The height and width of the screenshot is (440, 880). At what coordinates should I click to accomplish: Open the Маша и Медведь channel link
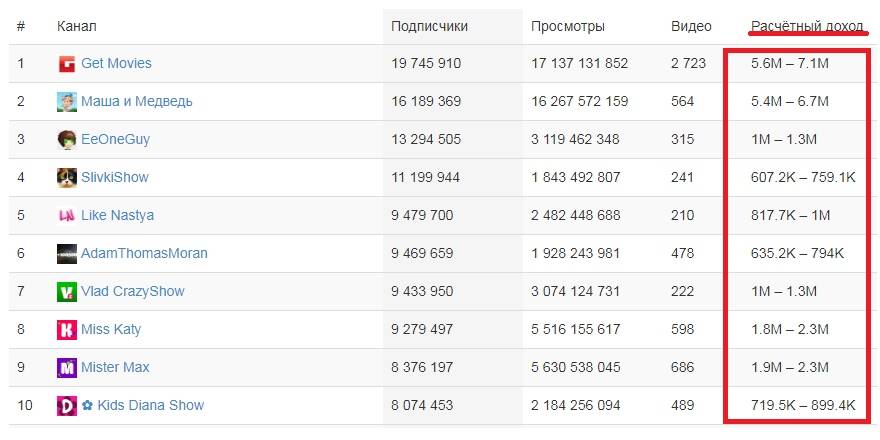pos(137,102)
